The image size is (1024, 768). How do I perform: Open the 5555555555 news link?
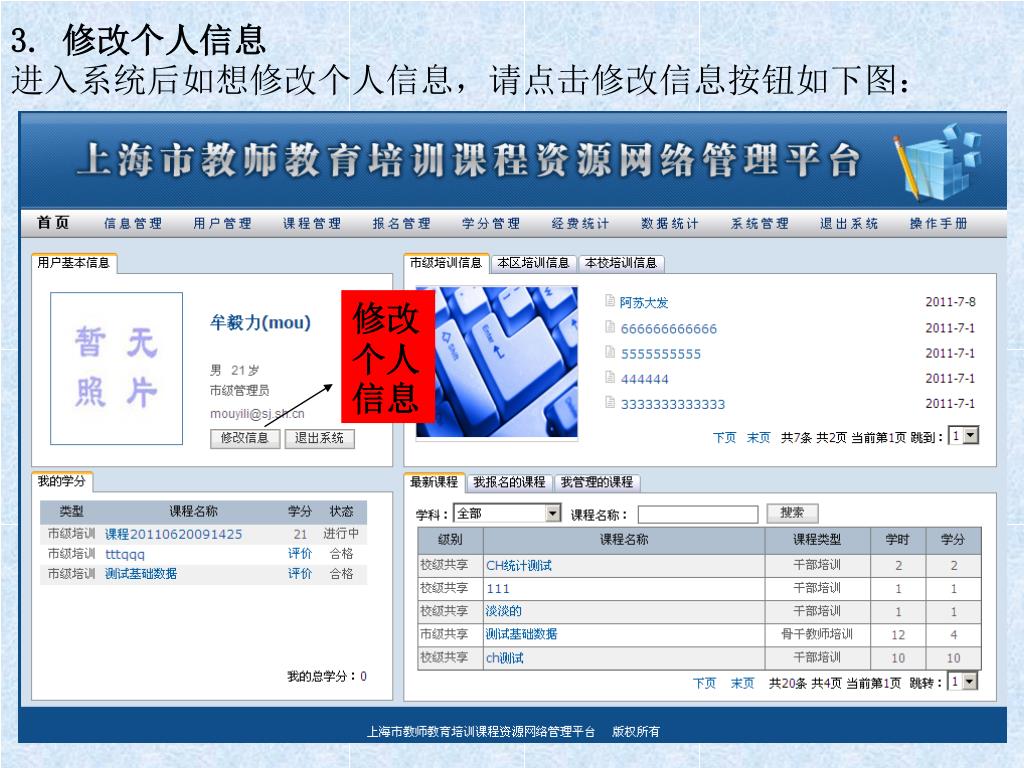pyautogui.click(x=661, y=354)
